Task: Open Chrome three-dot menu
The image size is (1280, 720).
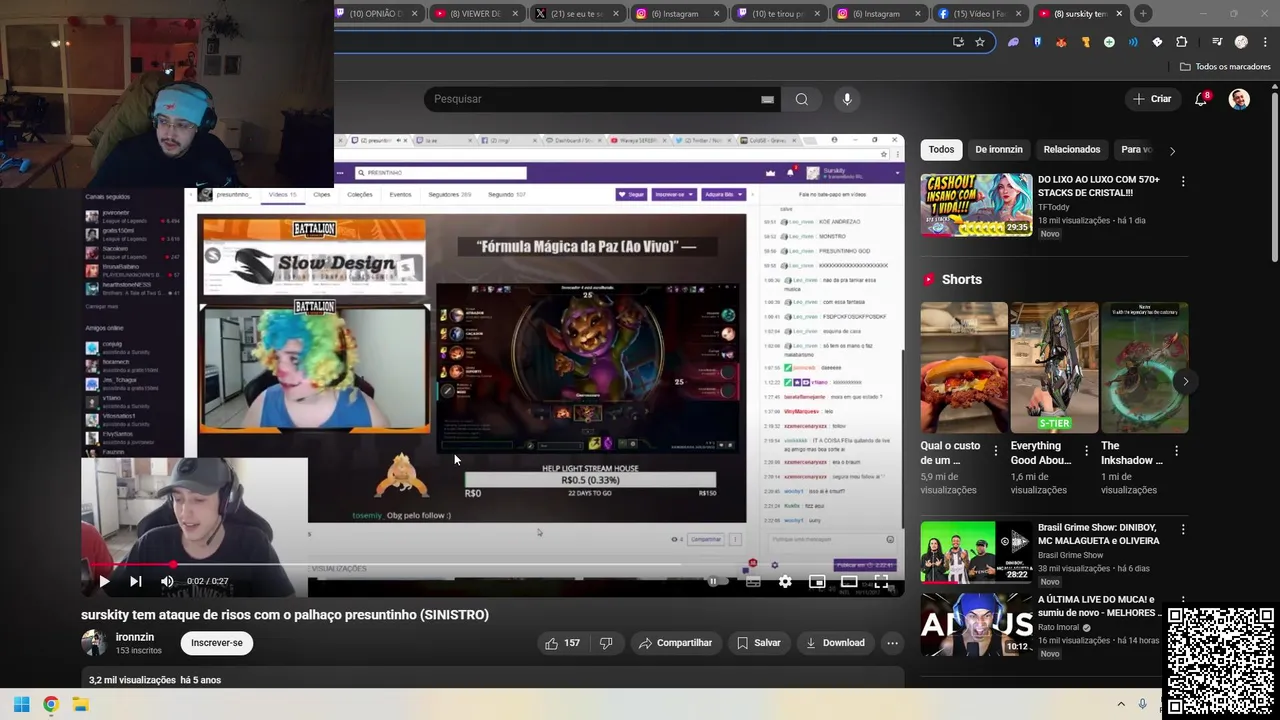Action: (x=1264, y=42)
